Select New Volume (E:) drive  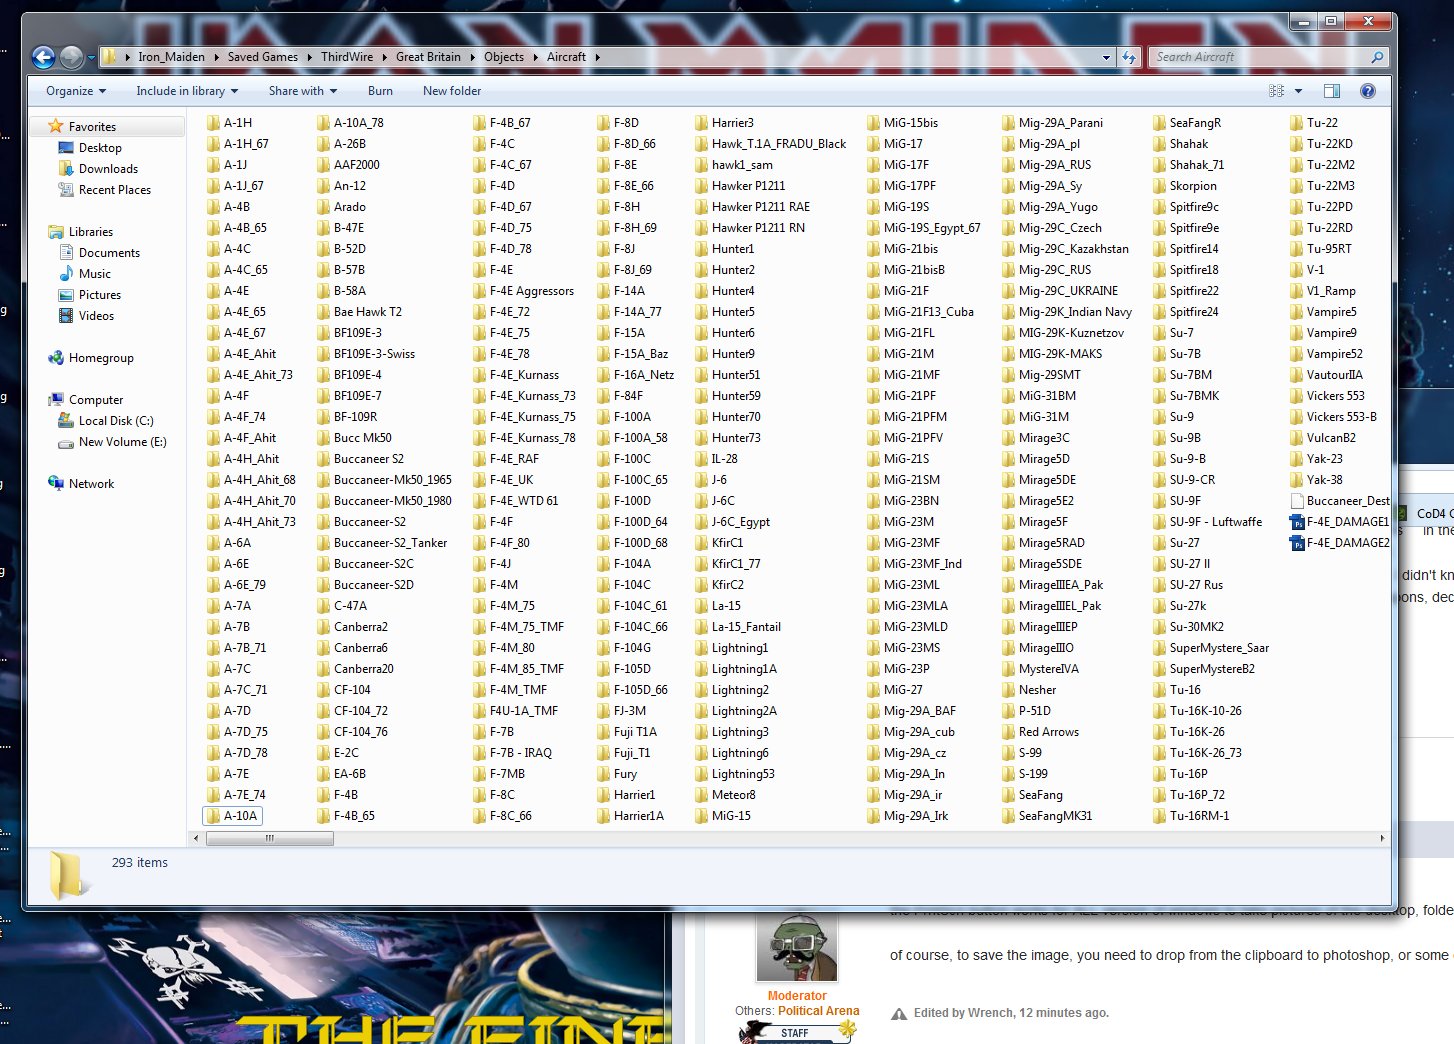tap(113, 442)
